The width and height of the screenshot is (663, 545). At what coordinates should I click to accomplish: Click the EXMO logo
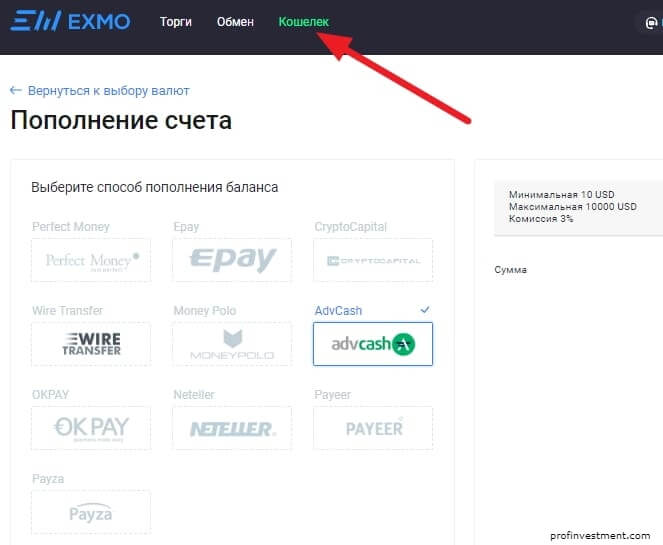click(x=71, y=21)
